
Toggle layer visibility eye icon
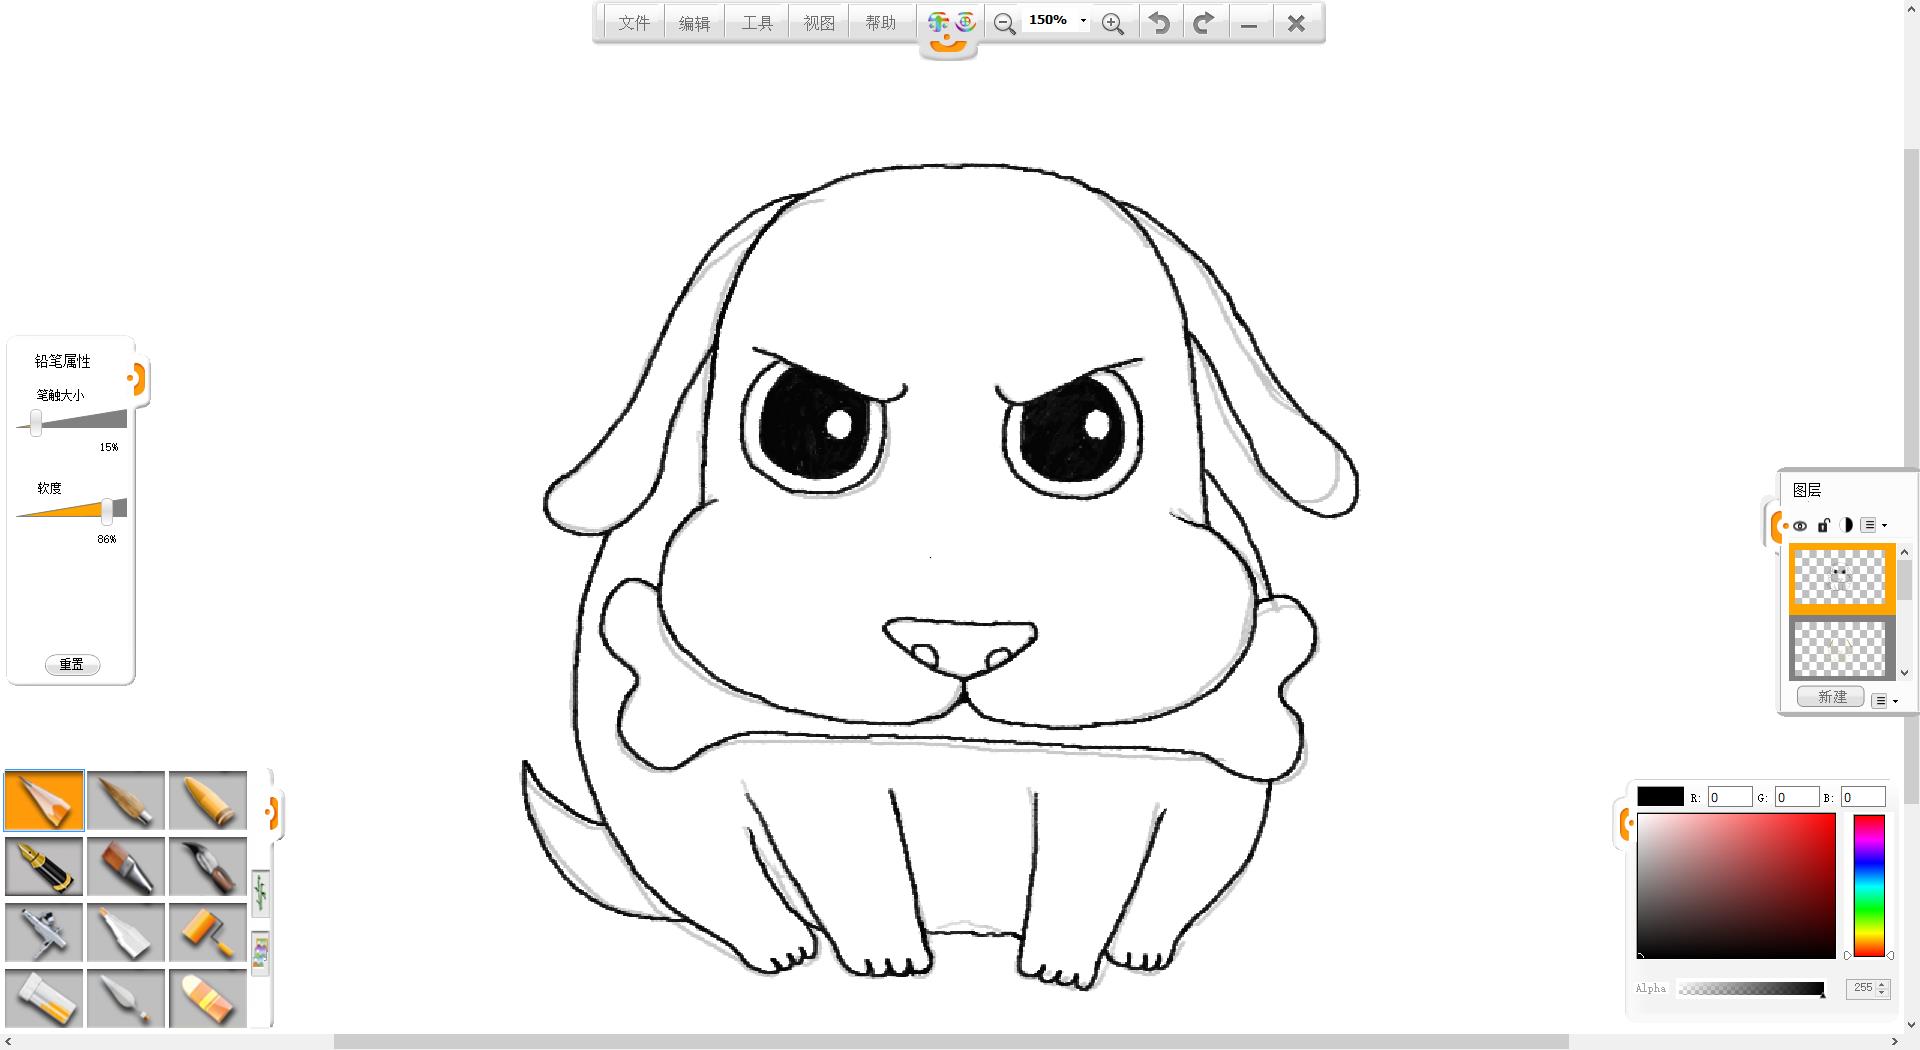[x=1800, y=525]
